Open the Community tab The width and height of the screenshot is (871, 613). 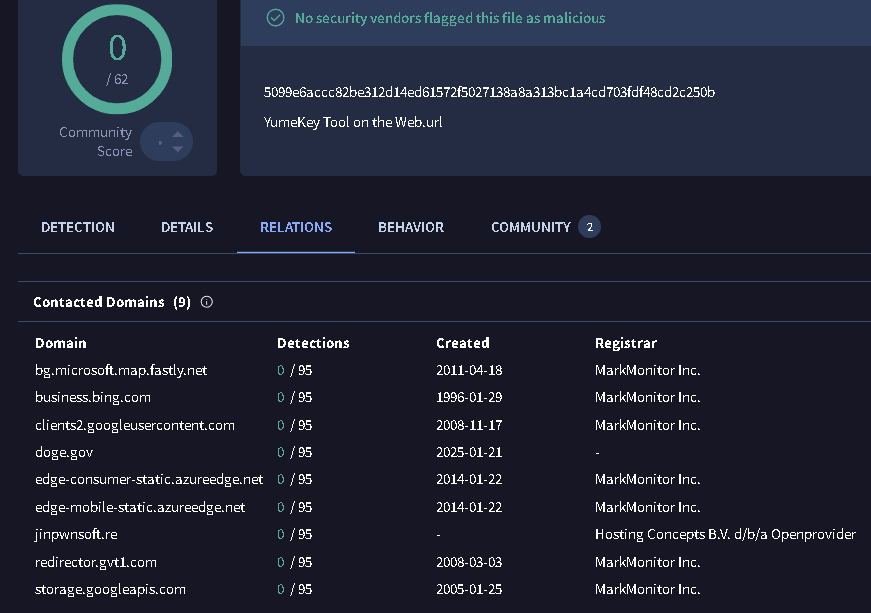click(x=530, y=227)
